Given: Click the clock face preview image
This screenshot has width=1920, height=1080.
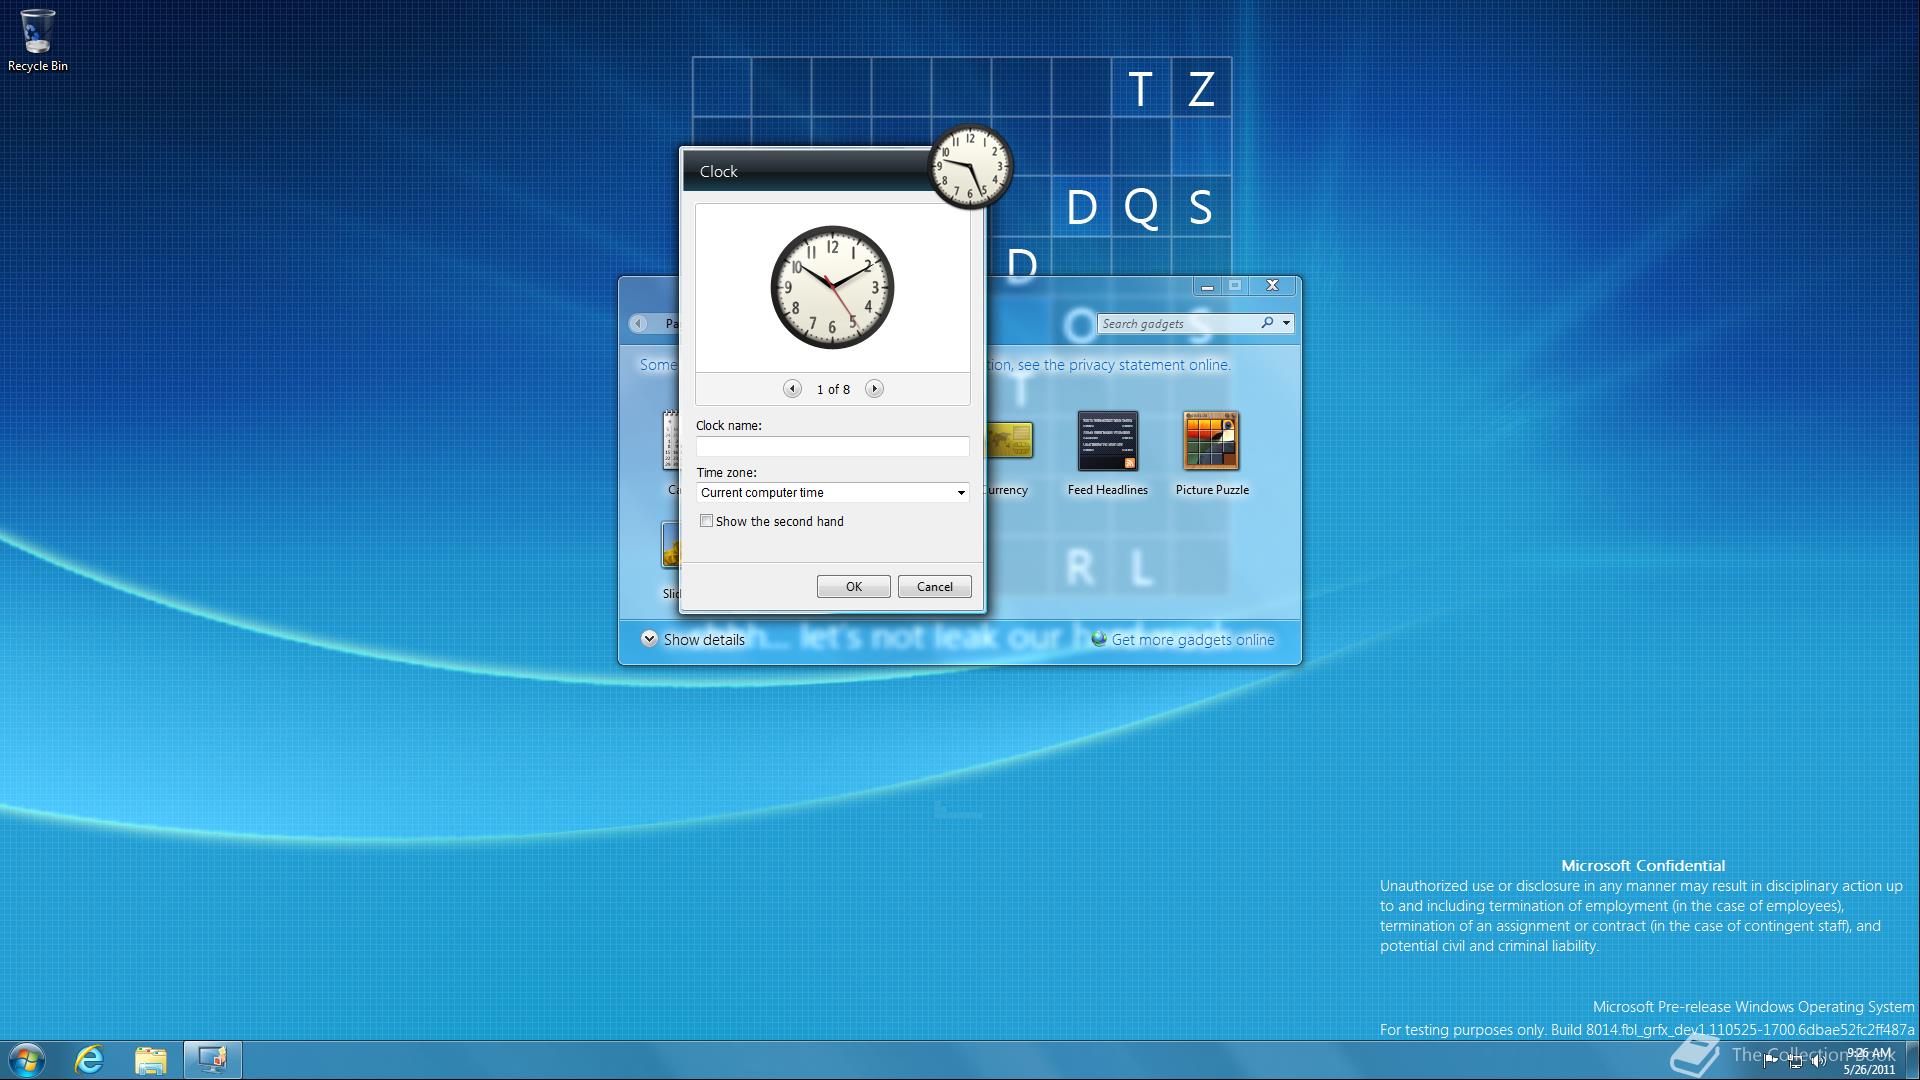Looking at the screenshot, I should click(x=832, y=288).
